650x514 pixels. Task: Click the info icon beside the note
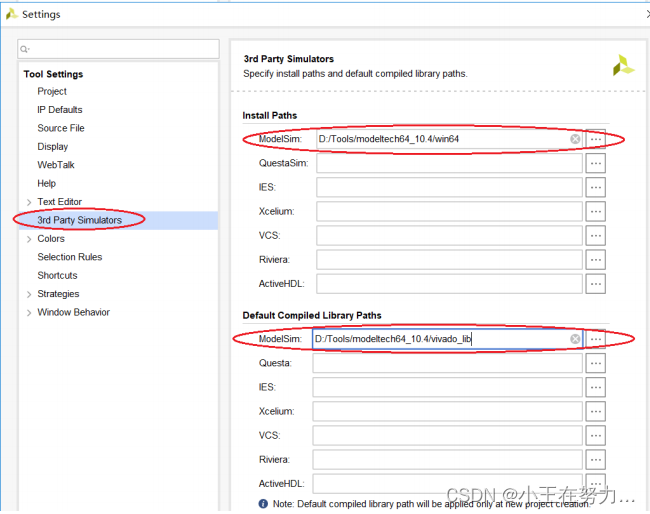click(263, 504)
